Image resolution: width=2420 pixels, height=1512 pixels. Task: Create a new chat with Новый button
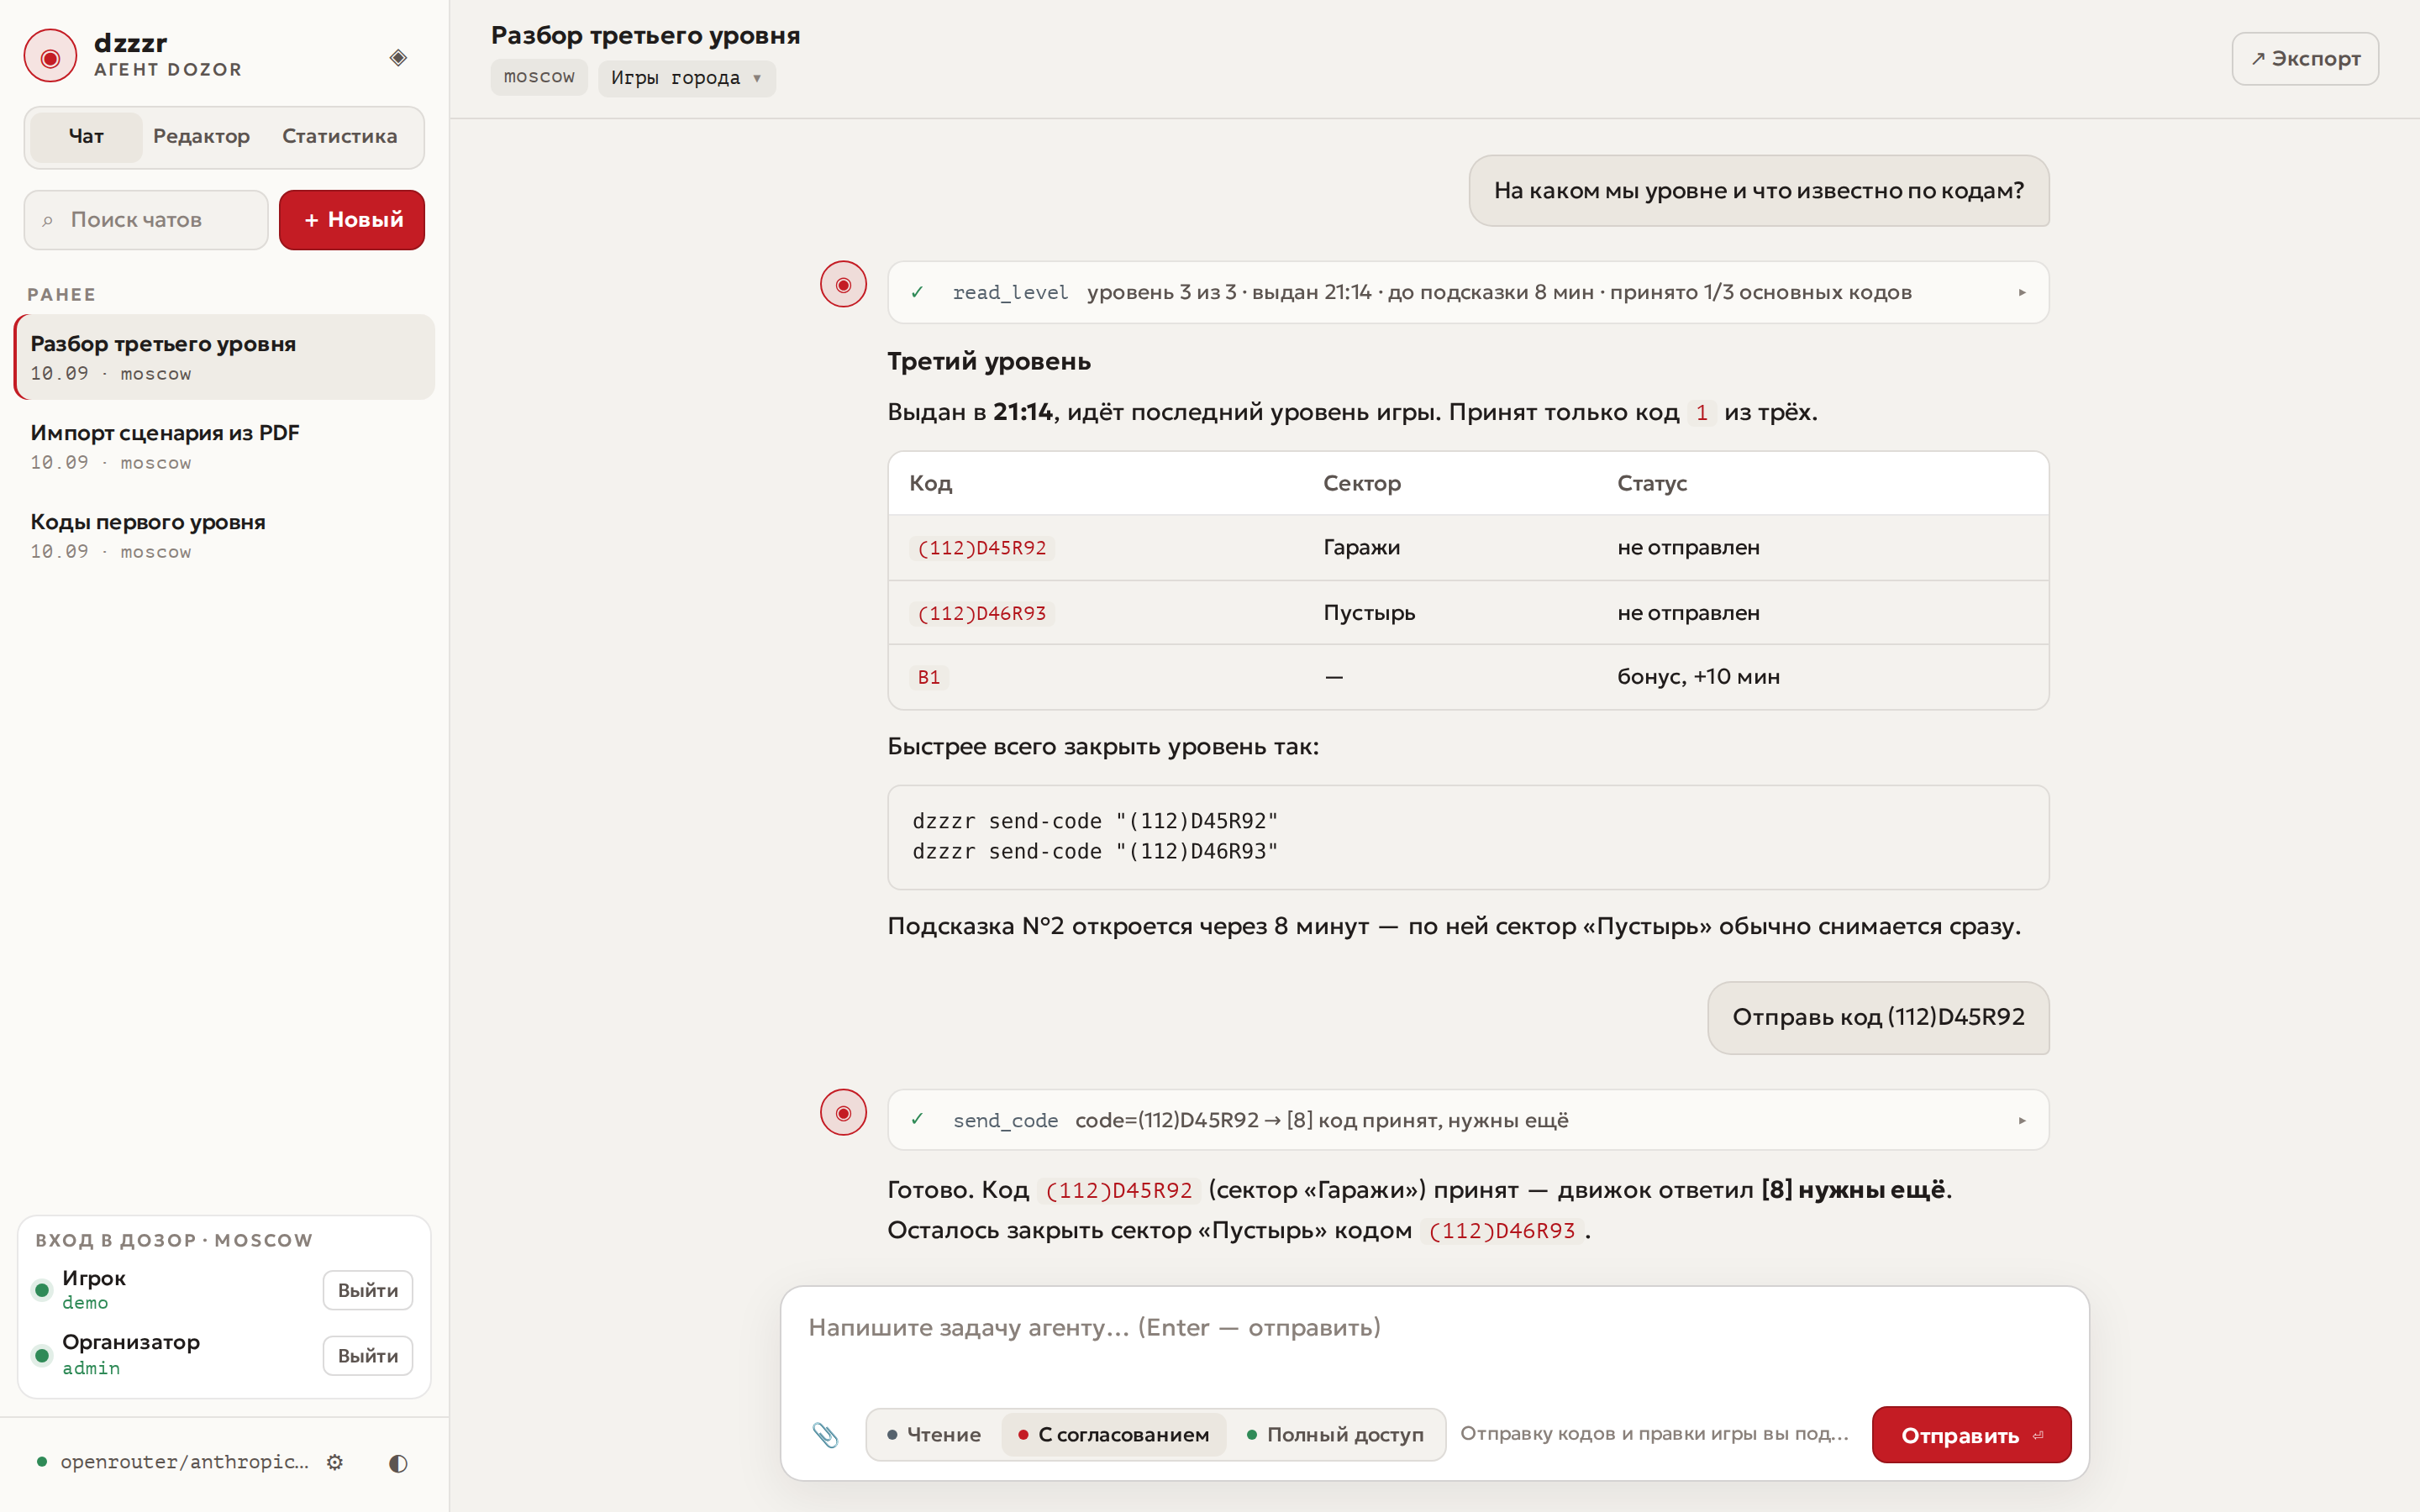pos(352,220)
